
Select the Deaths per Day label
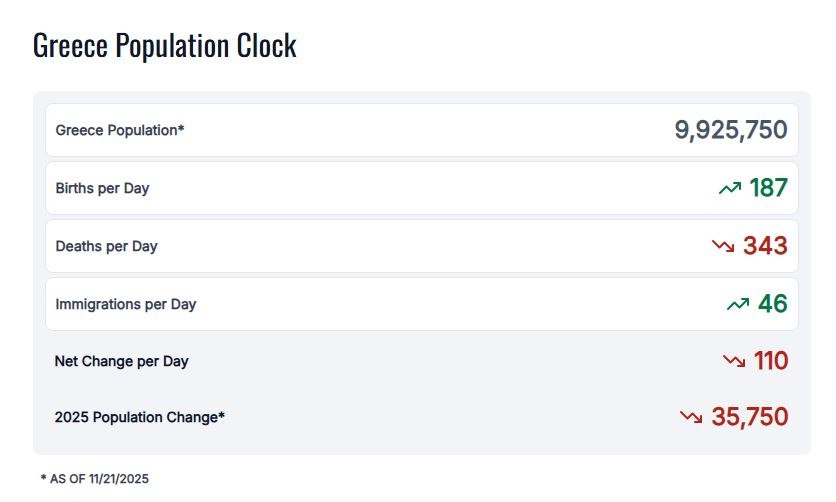106,246
